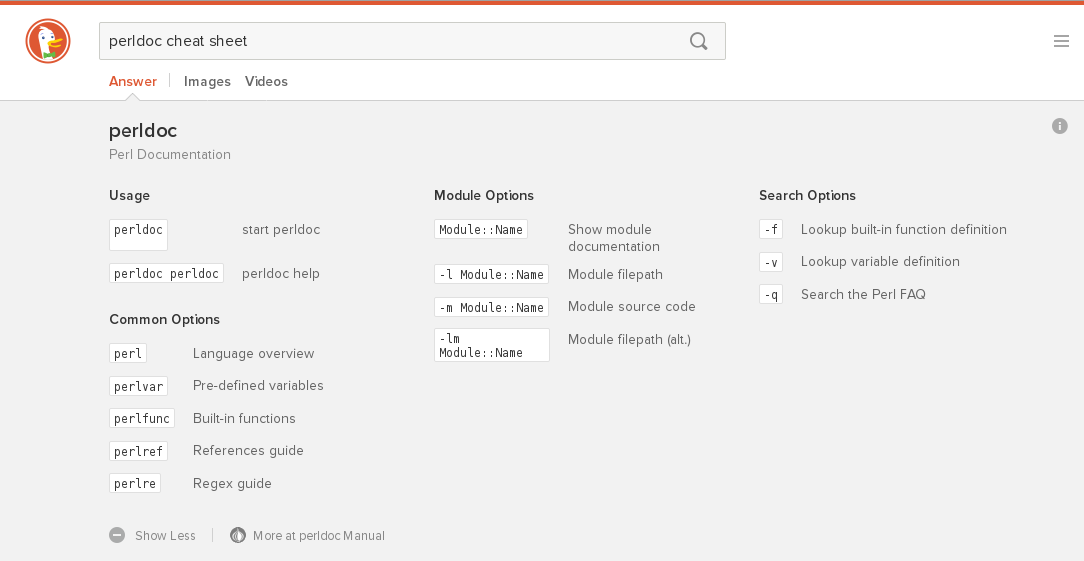Click the 'perlfunc' code box
Screen dimensions: 1084x561
point(142,419)
